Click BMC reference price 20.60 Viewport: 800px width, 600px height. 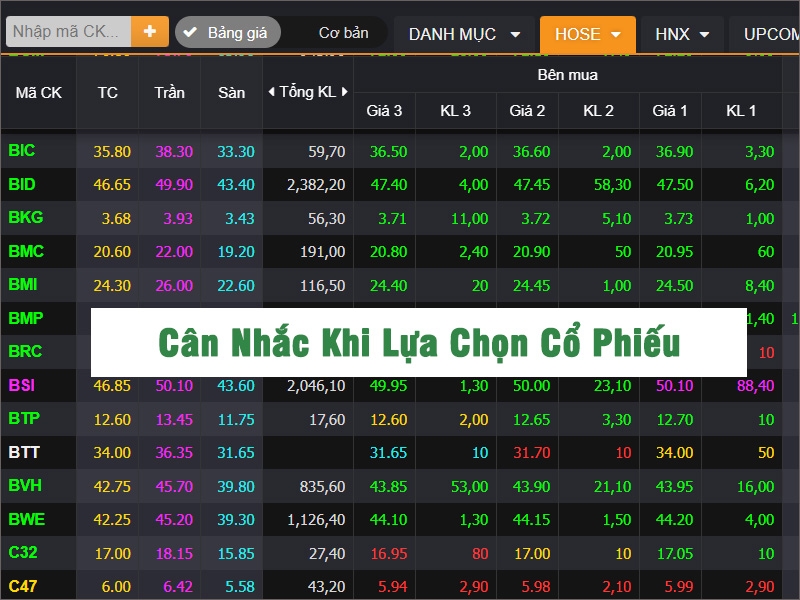(x=112, y=252)
